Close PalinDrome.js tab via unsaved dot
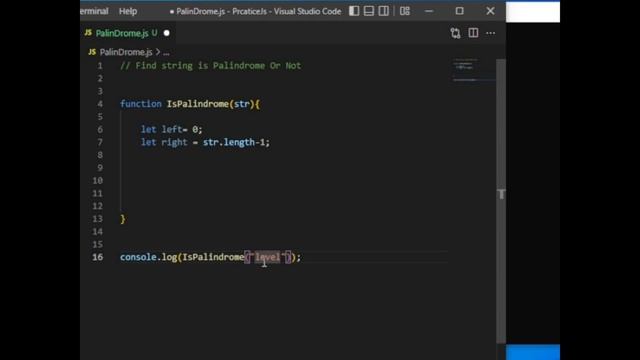 167,33
